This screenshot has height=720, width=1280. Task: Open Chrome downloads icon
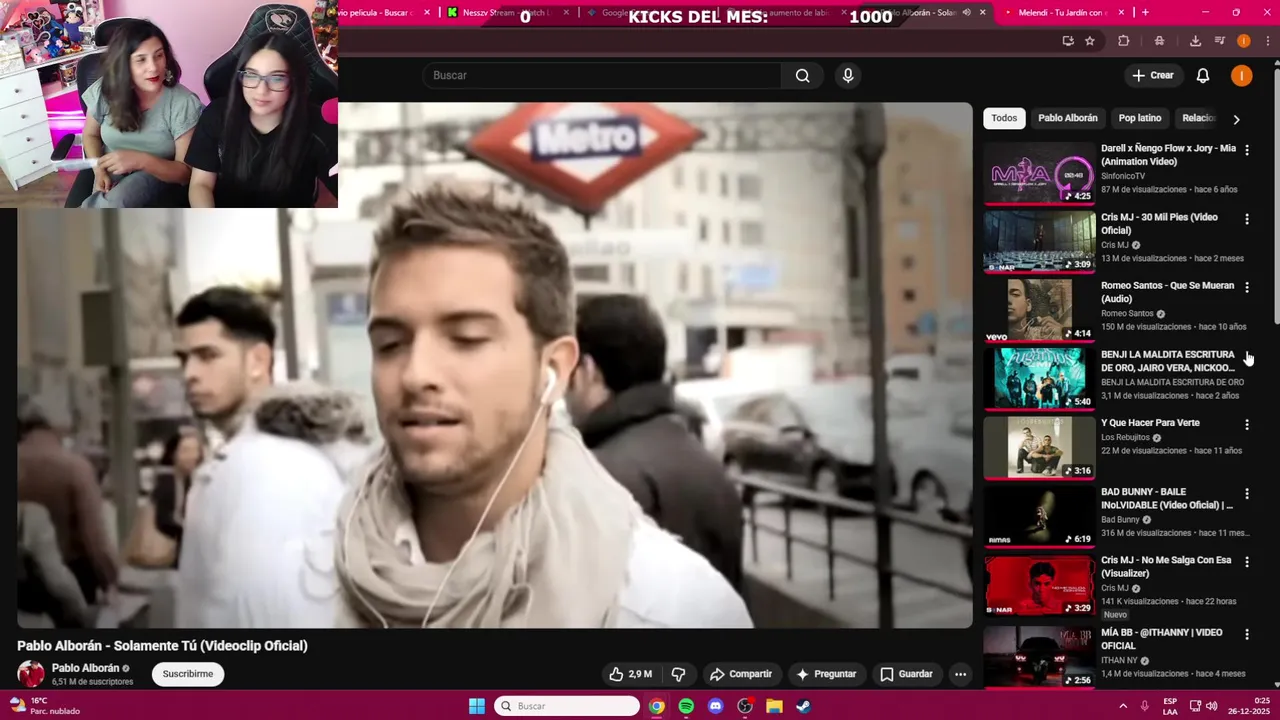1195,41
